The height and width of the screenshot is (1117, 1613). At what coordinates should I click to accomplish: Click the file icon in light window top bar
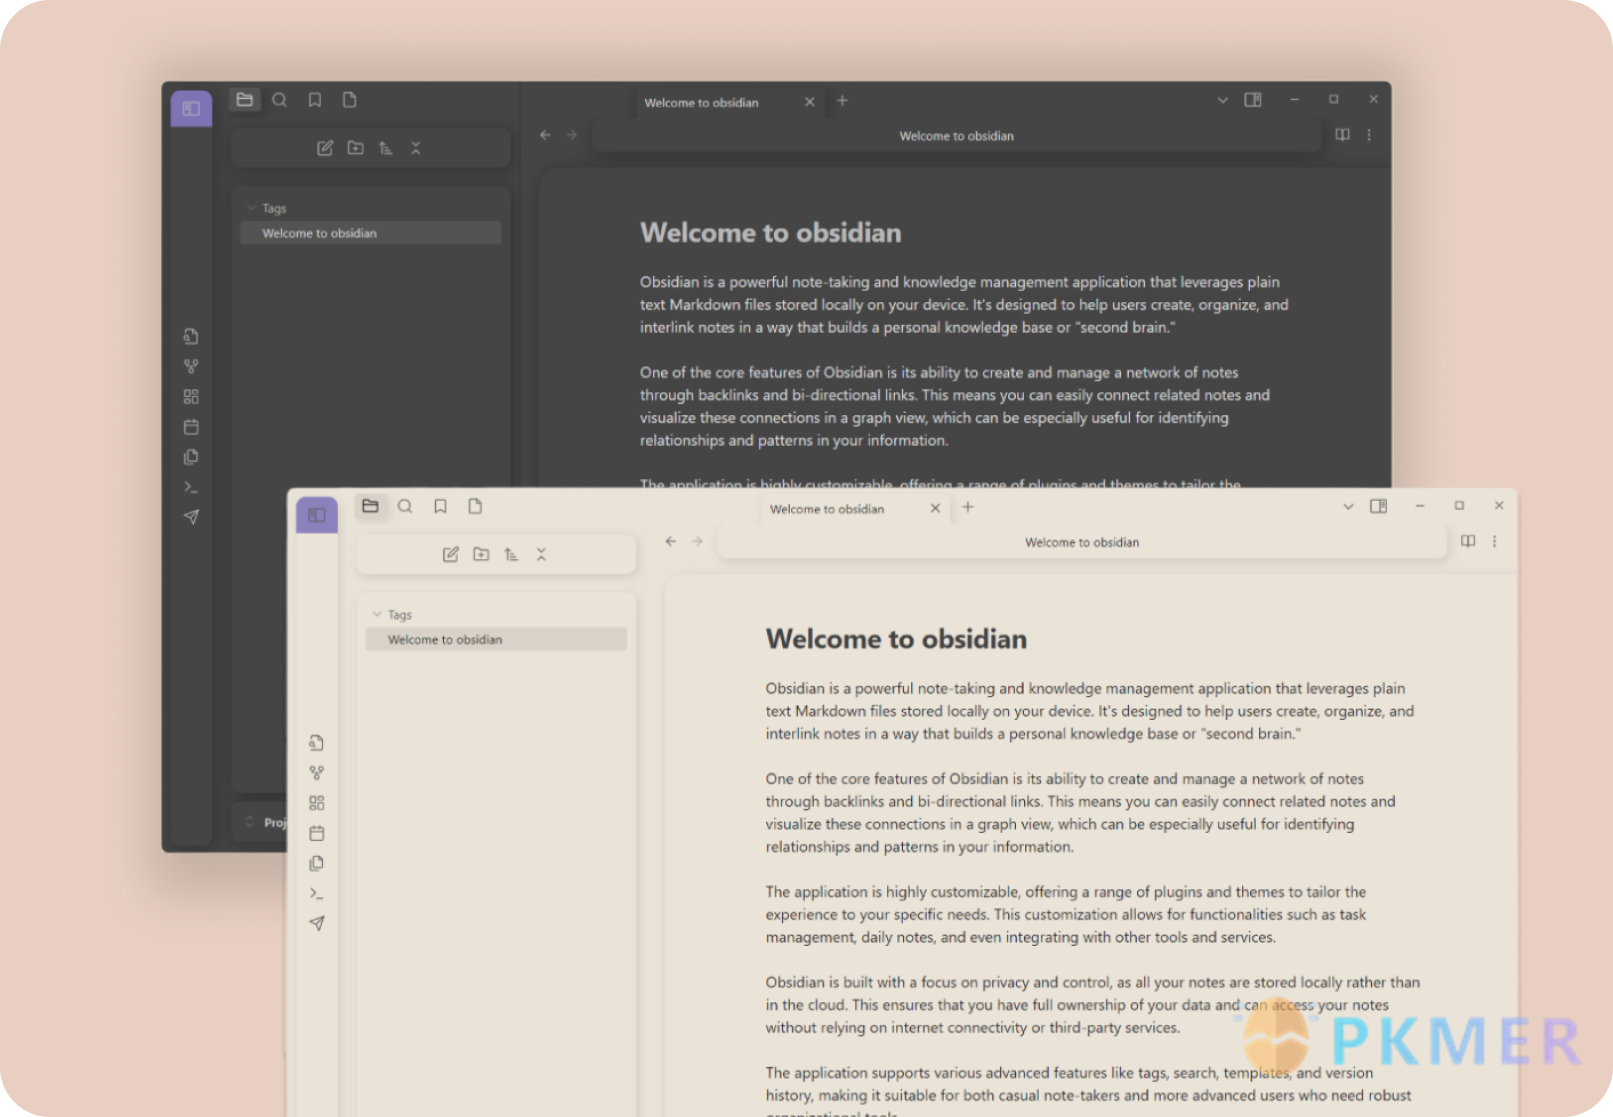pyautogui.click(x=475, y=506)
